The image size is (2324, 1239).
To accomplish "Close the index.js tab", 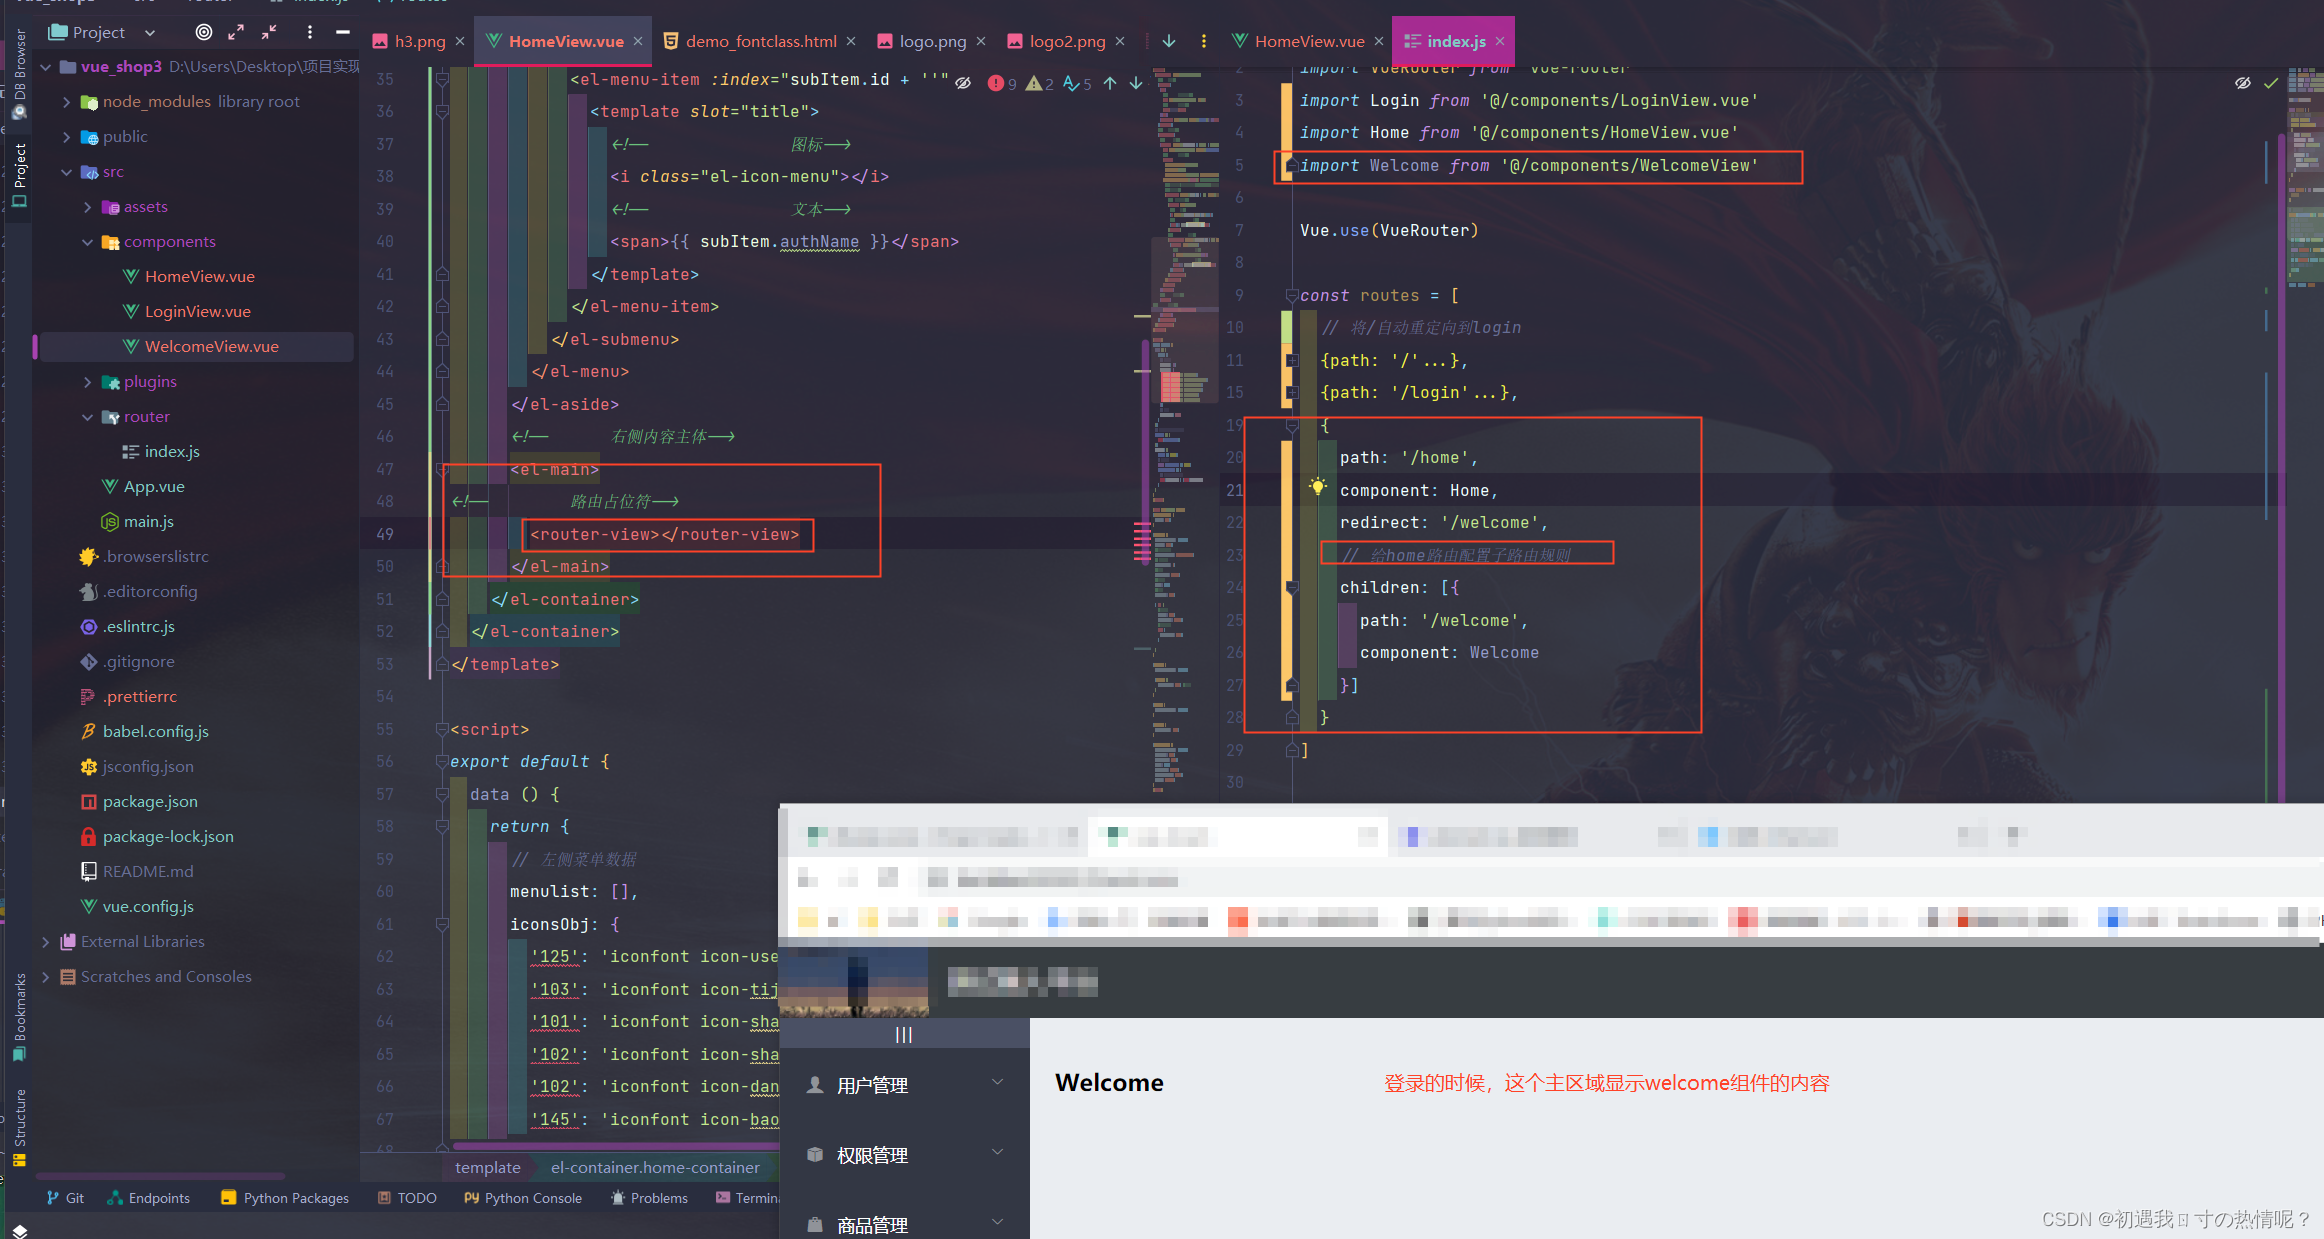I will point(1500,41).
